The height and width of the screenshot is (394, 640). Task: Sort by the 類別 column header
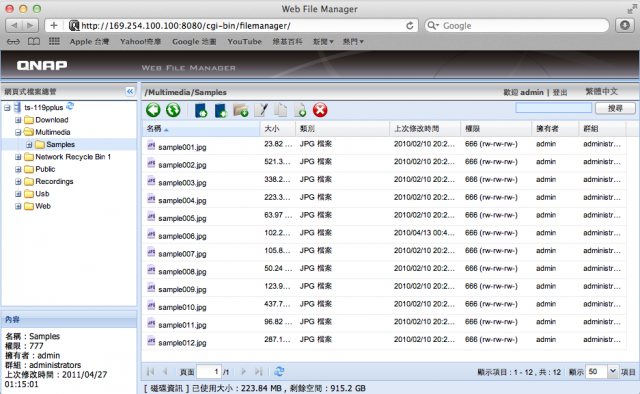point(342,129)
